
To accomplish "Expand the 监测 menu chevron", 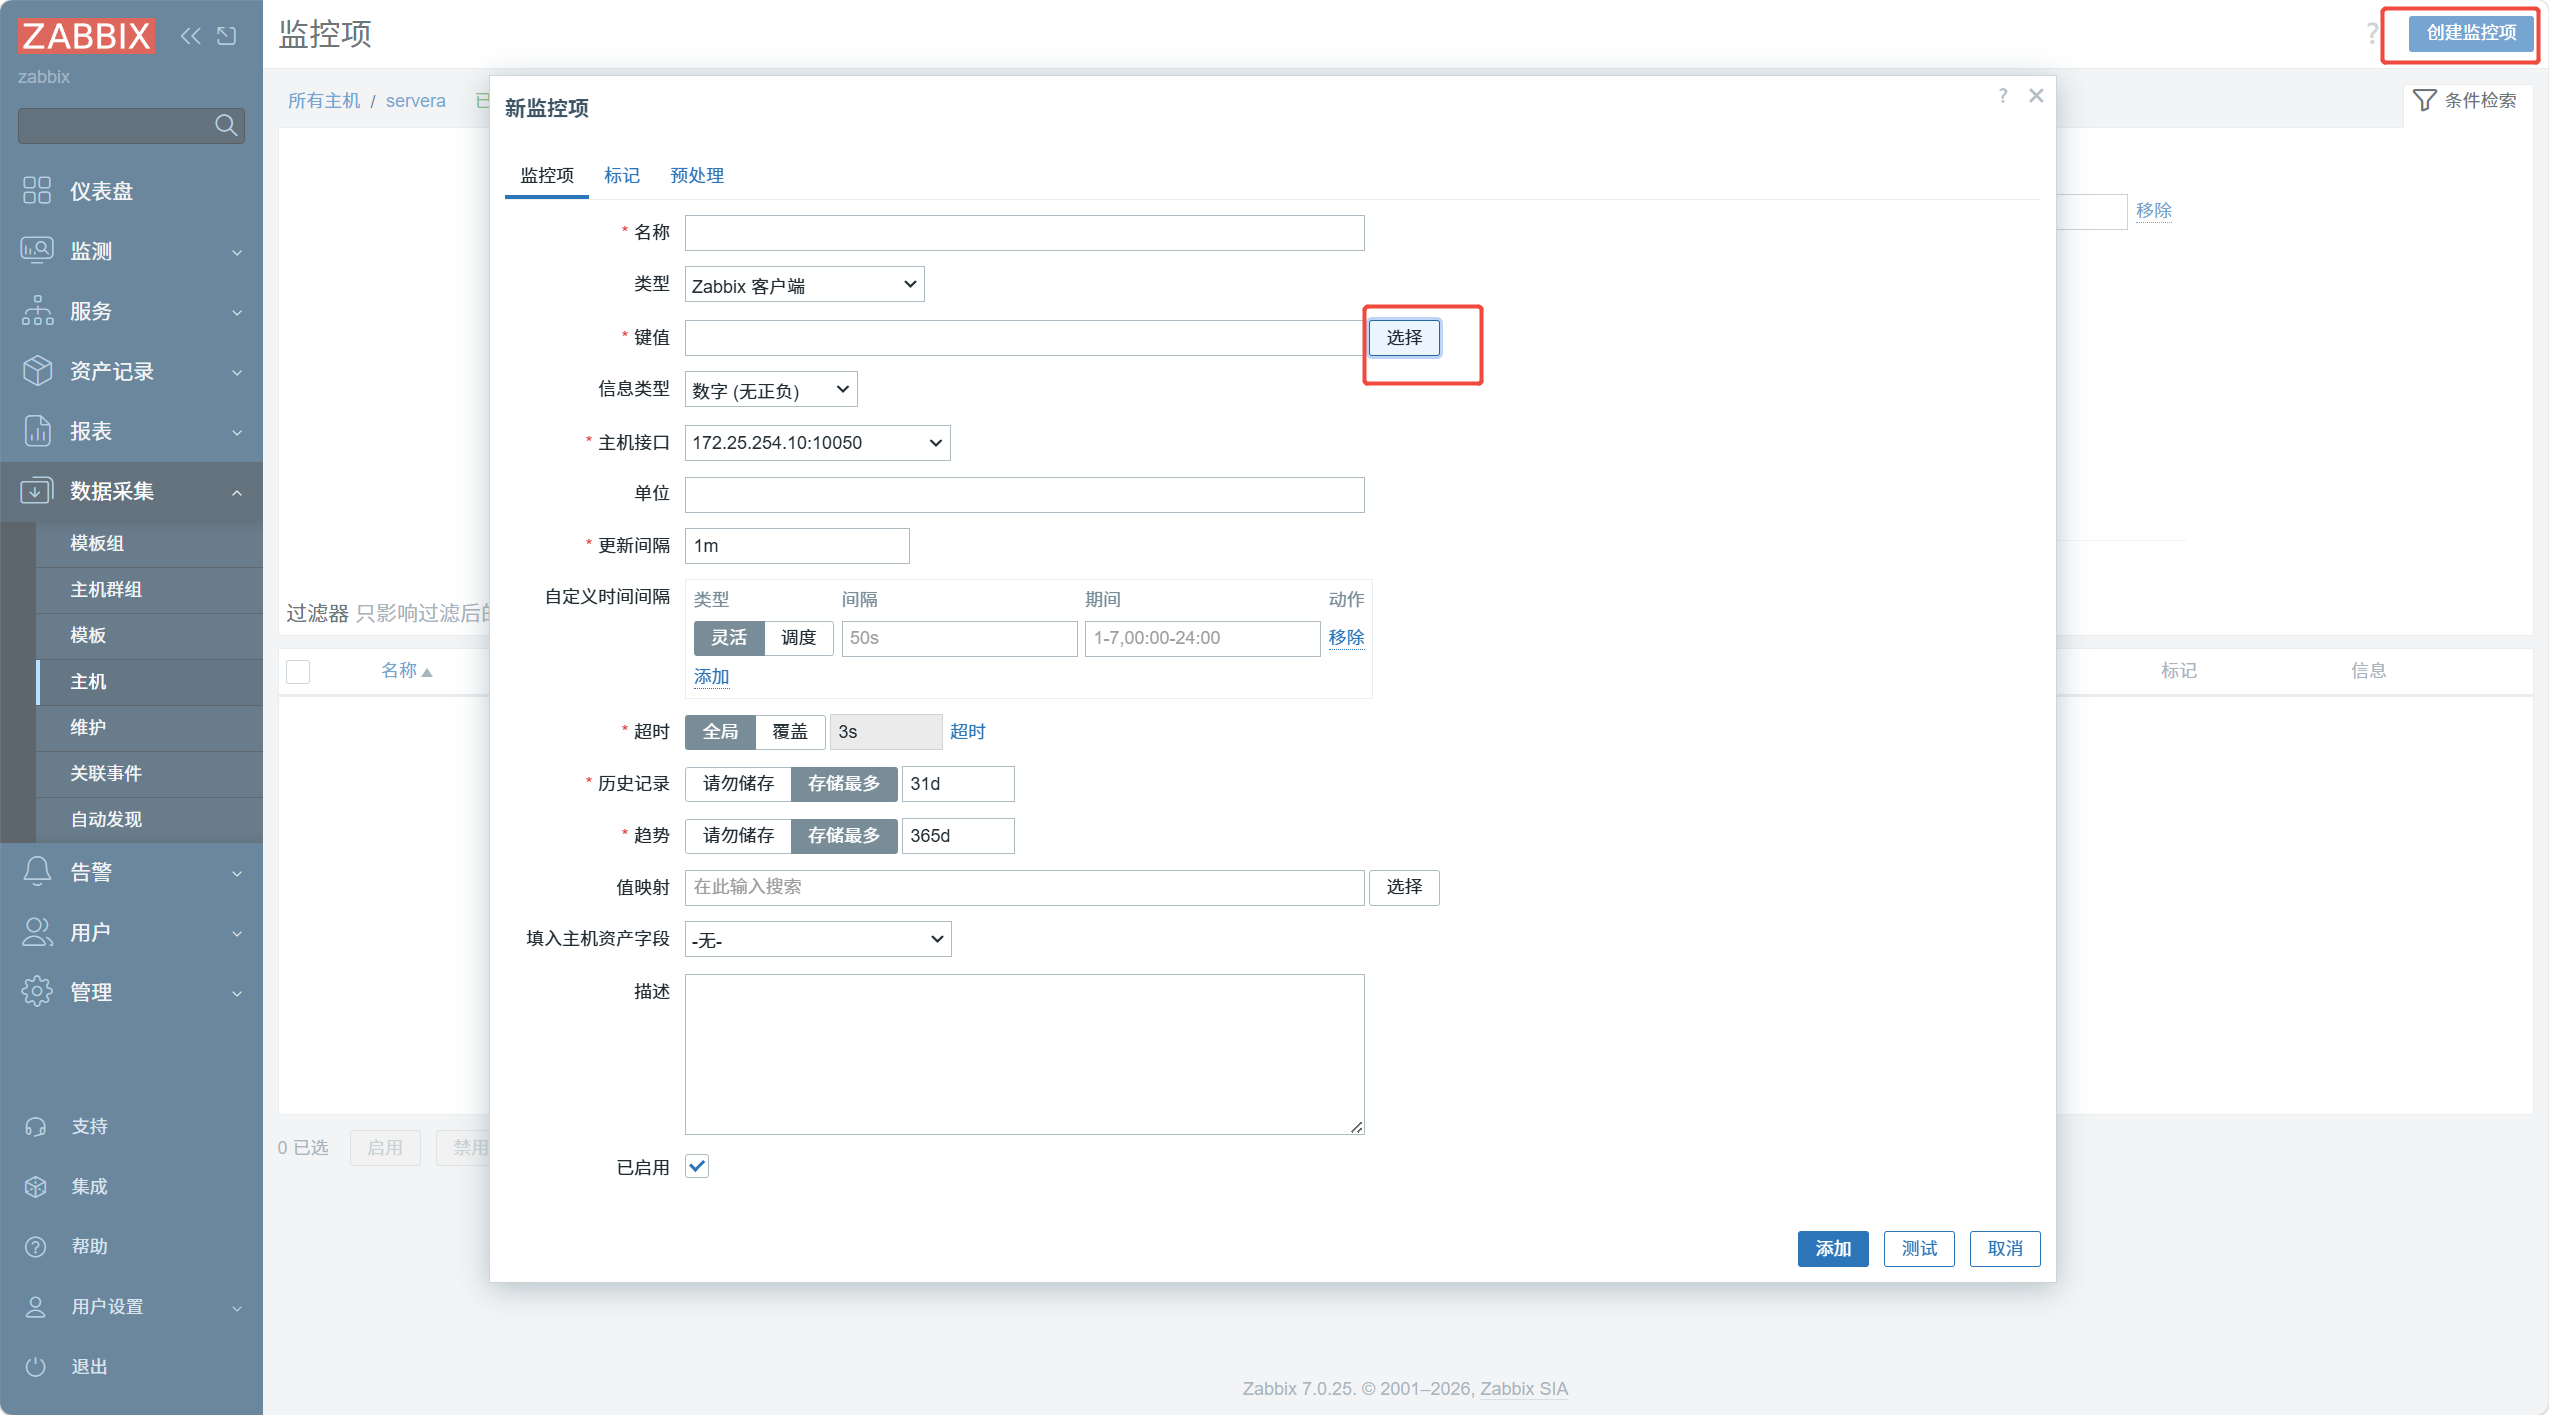I will pyautogui.click(x=237, y=252).
